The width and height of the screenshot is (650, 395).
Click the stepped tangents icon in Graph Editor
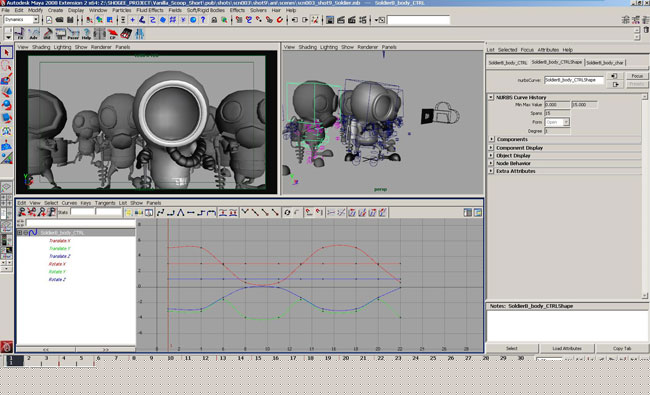click(x=201, y=213)
